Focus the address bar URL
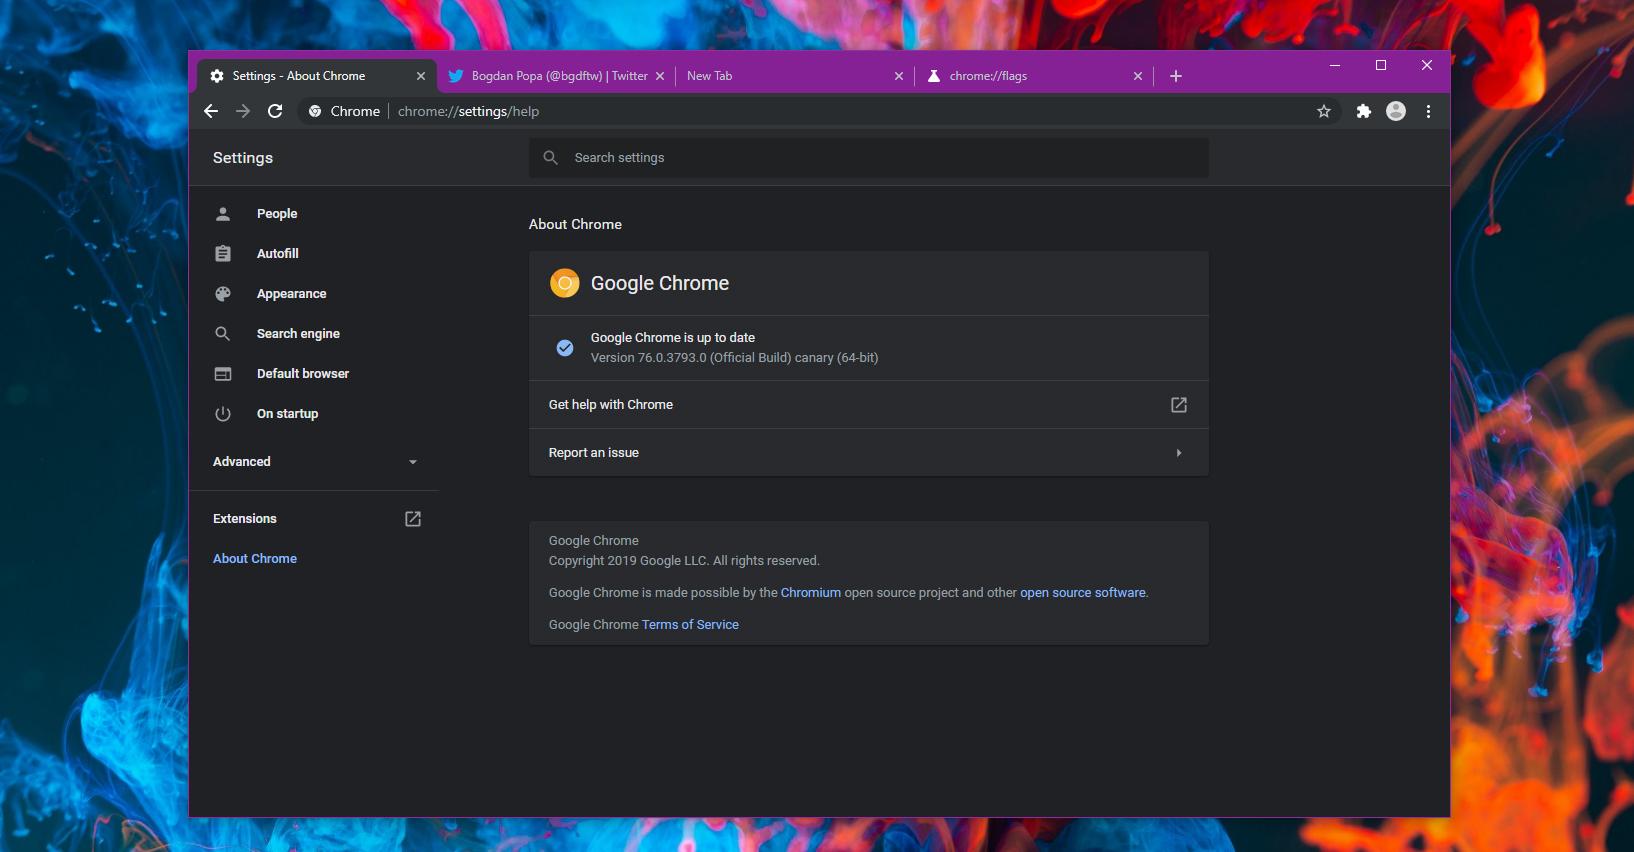The height and width of the screenshot is (852, 1634). pos(468,111)
